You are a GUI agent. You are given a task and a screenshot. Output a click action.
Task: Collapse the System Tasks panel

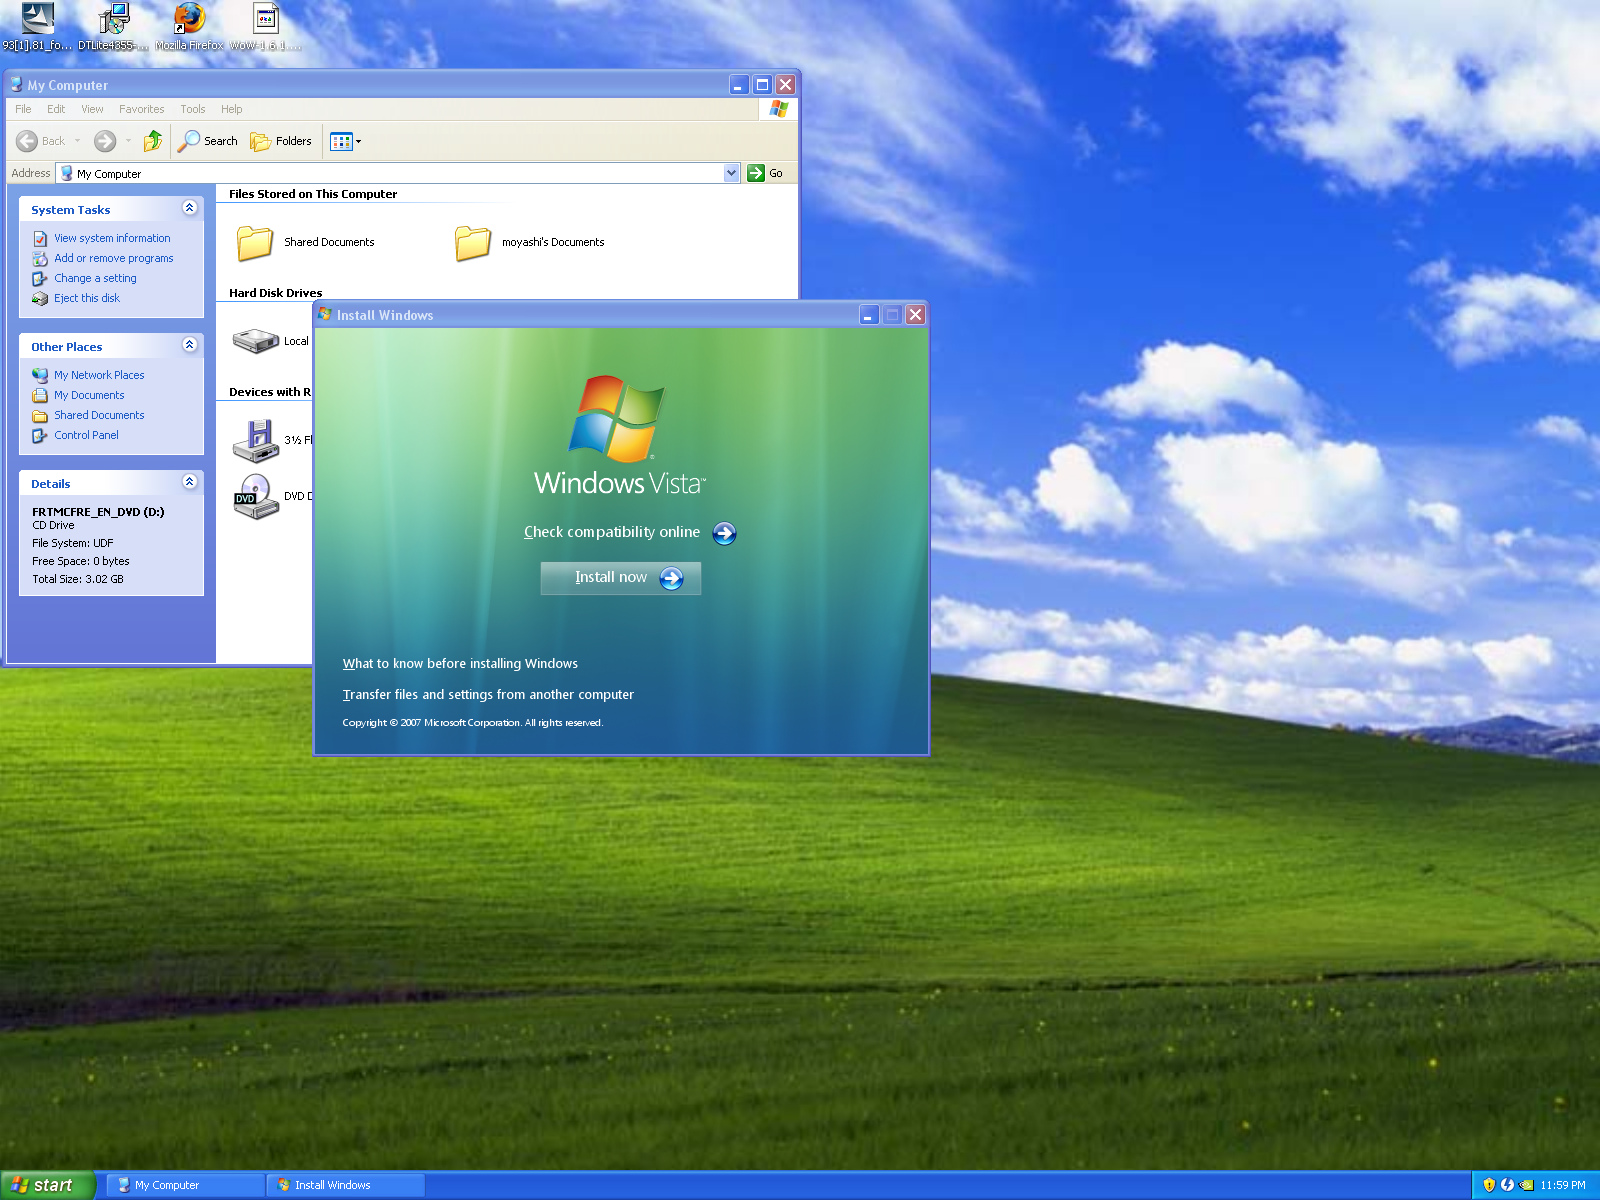189,208
